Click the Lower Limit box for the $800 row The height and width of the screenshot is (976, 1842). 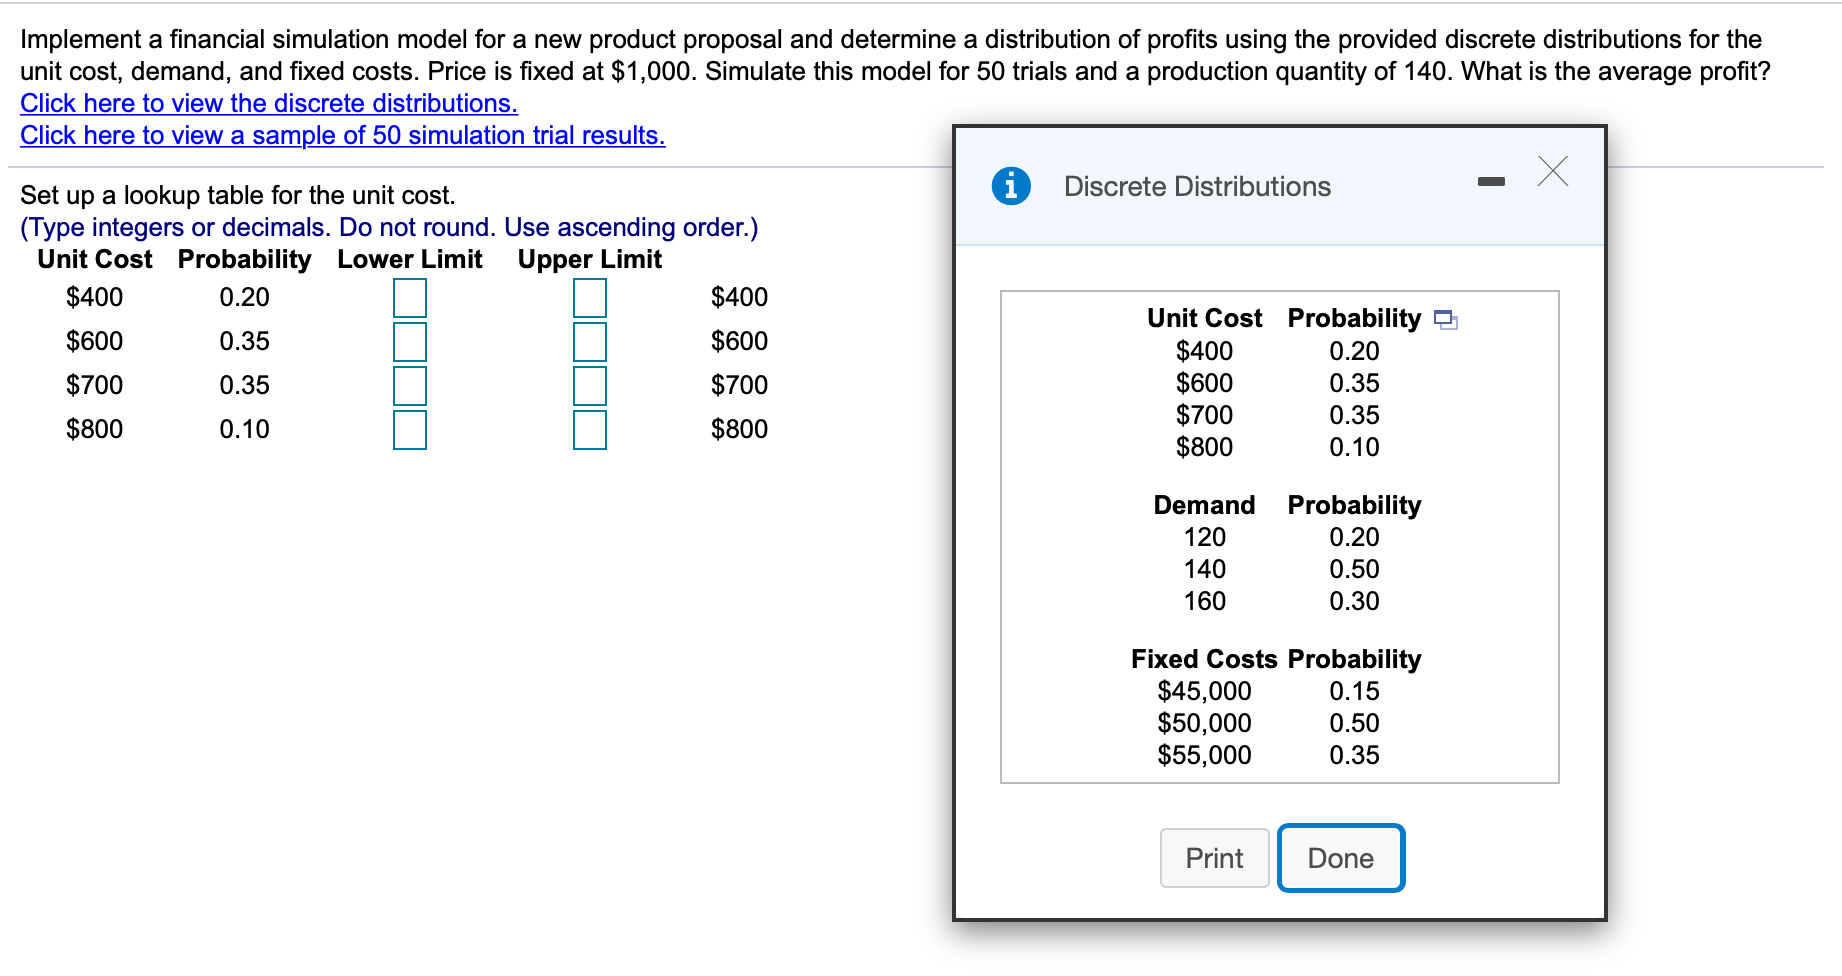409,432
